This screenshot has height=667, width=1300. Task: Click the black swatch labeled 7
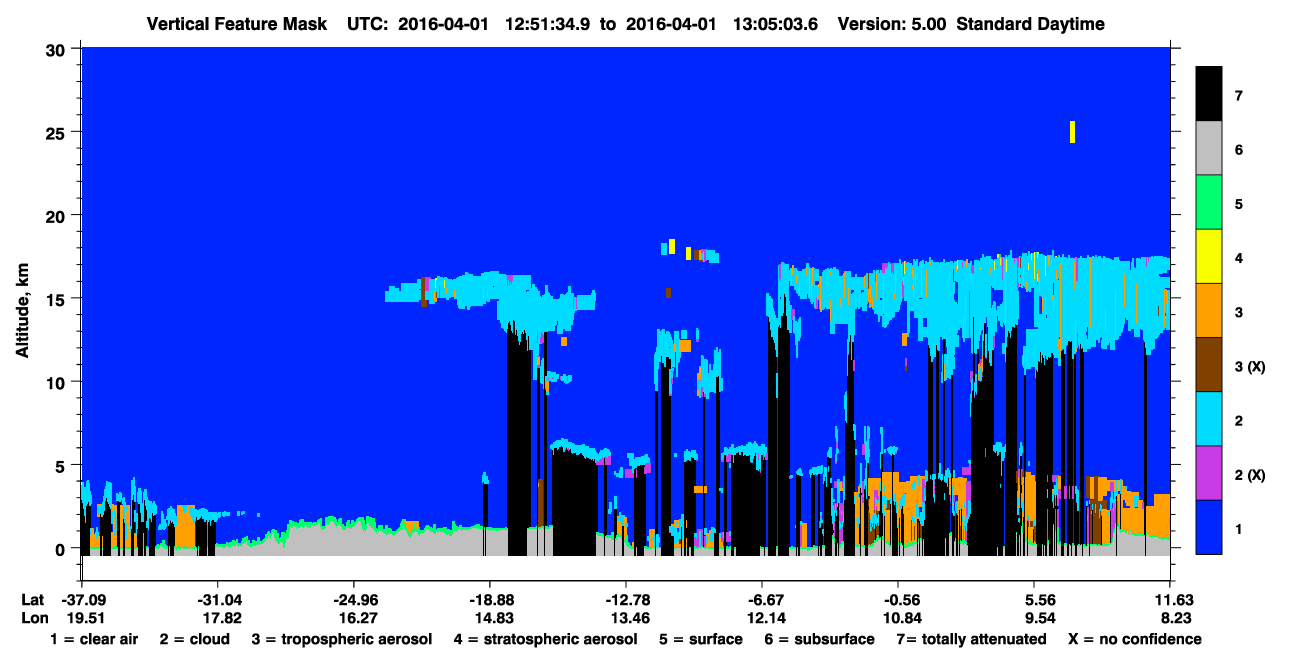1209,94
